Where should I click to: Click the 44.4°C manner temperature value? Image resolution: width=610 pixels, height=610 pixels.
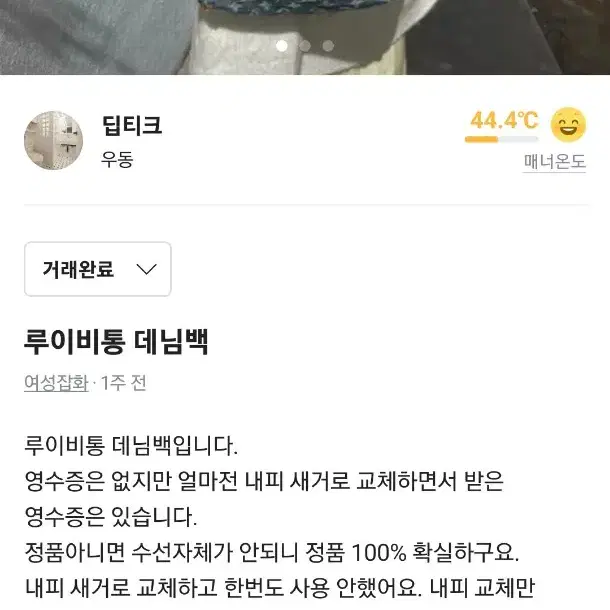point(504,120)
